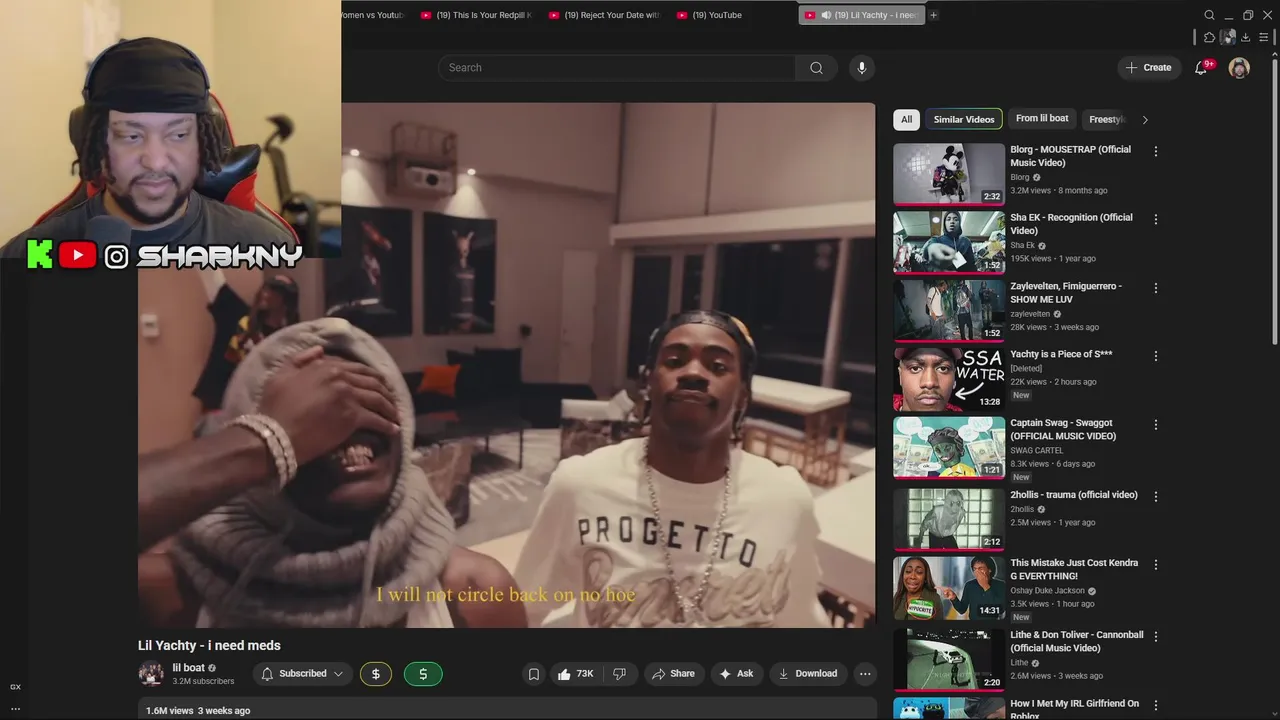The image size is (1280, 720).
Task: Save the video with bookmark icon
Action: click(534, 674)
